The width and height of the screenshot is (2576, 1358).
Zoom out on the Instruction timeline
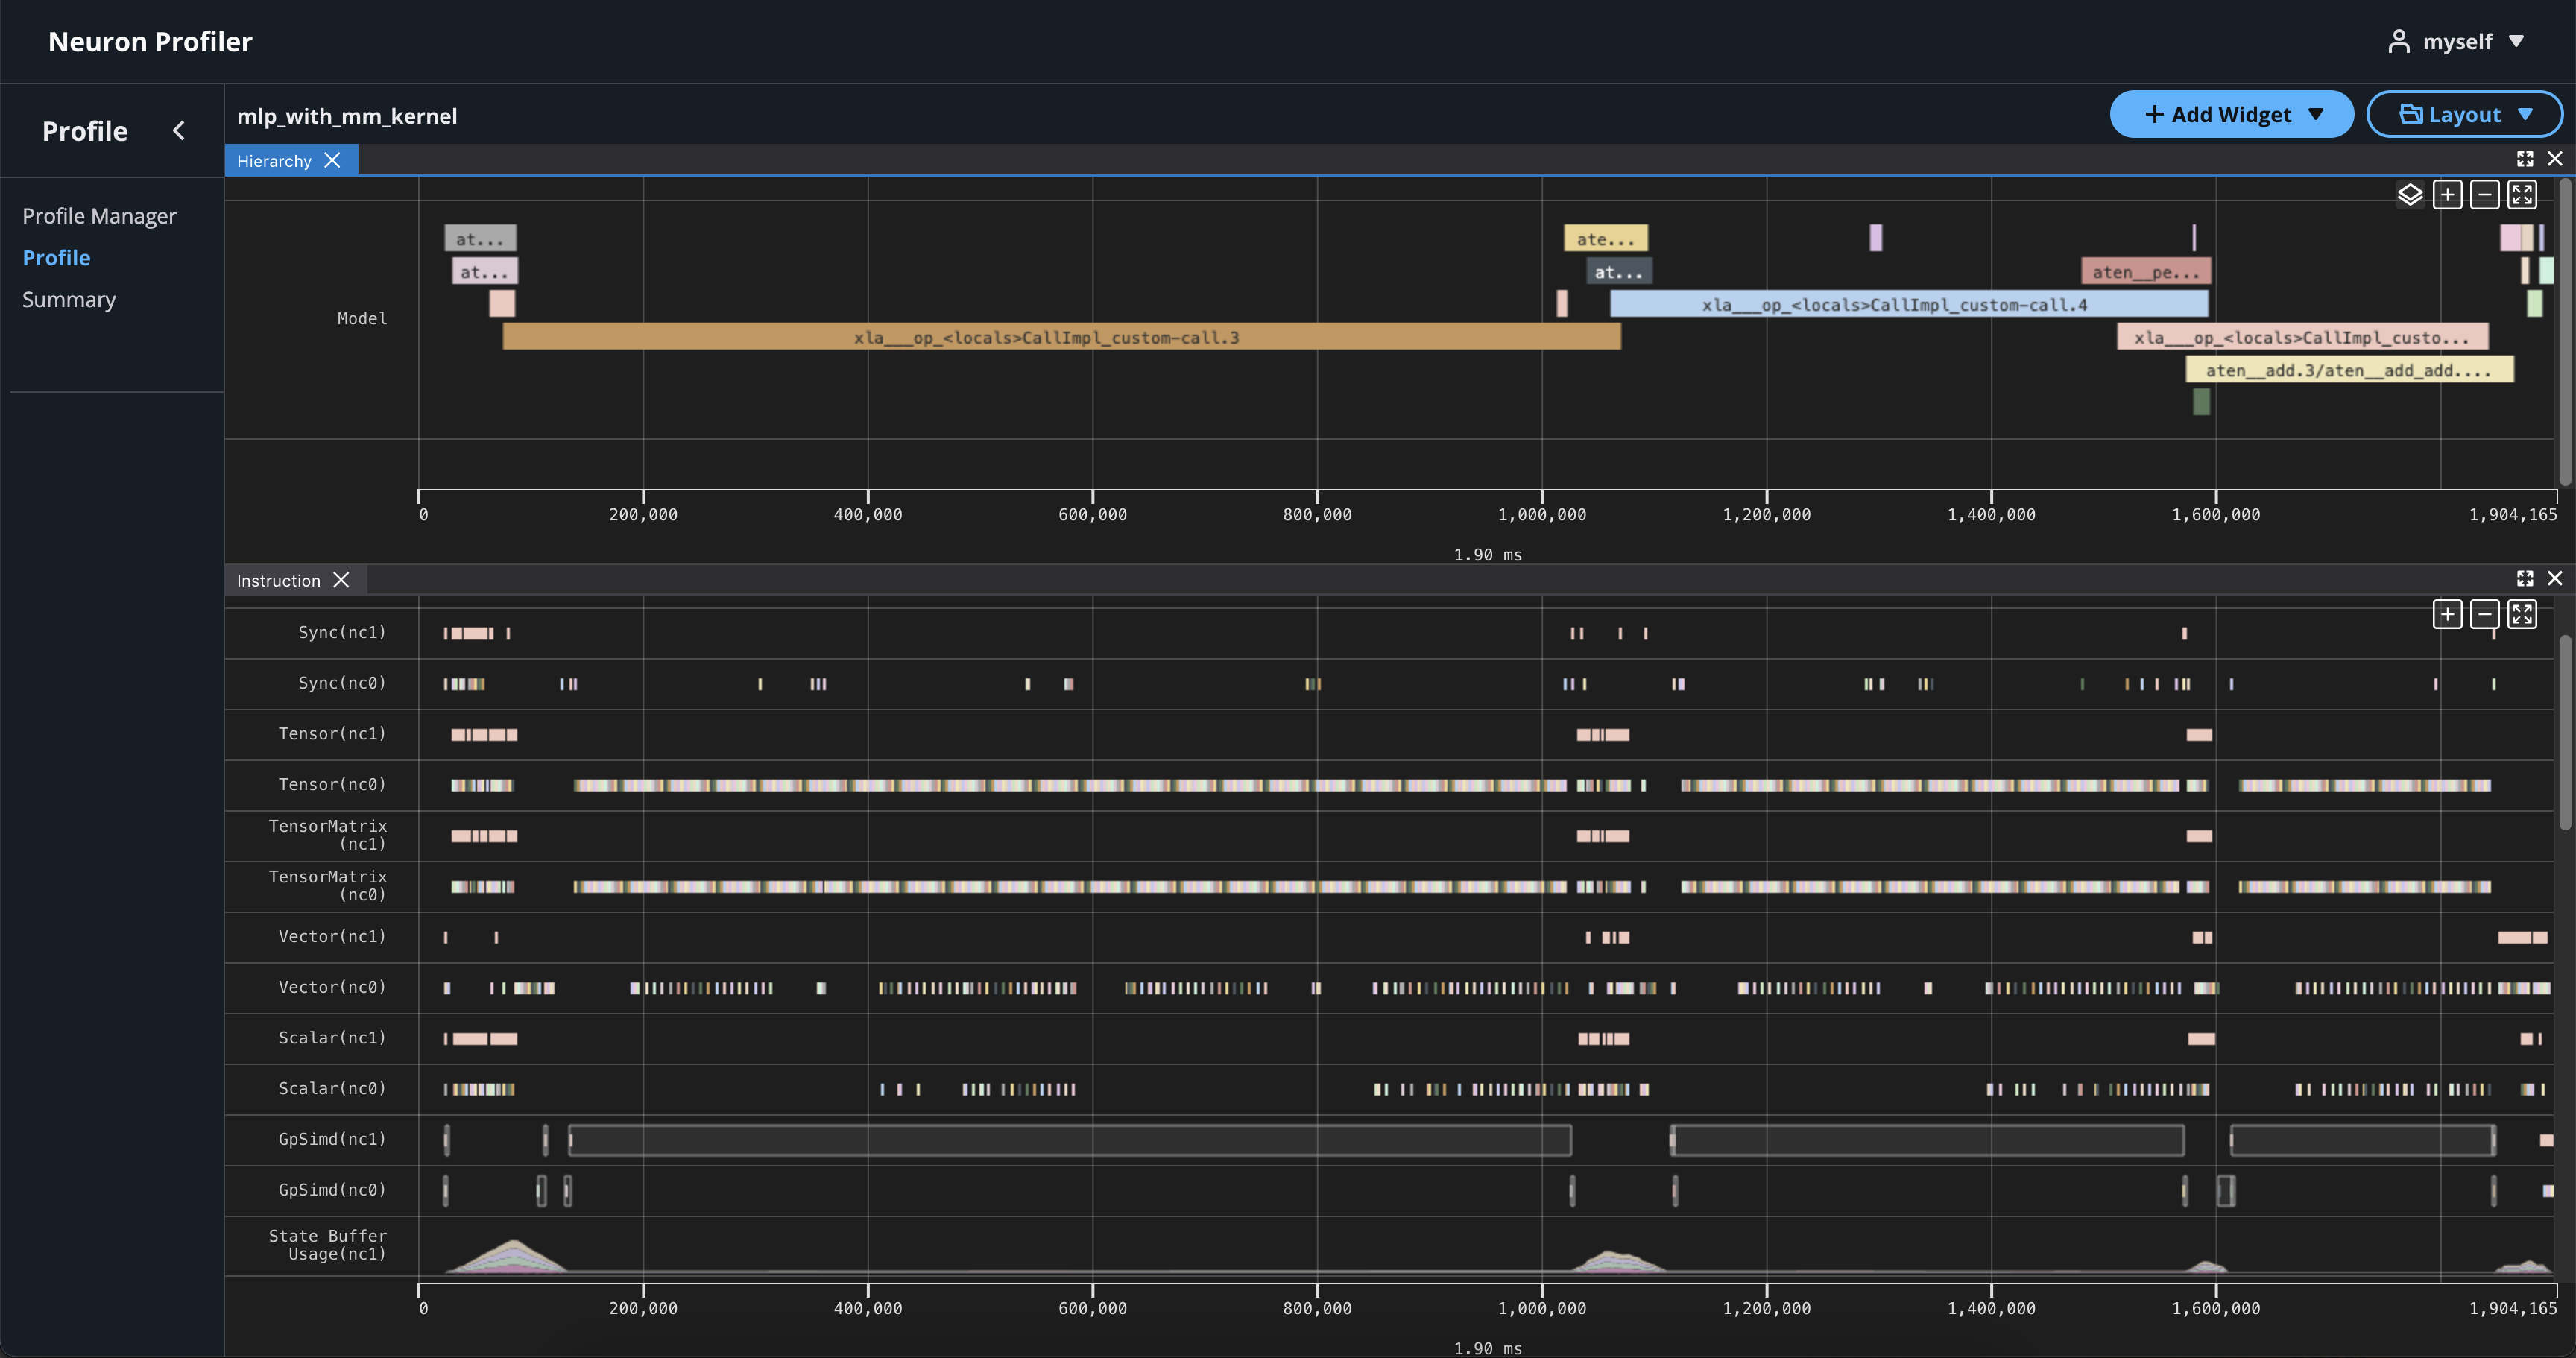click(x=2484, y=614)
